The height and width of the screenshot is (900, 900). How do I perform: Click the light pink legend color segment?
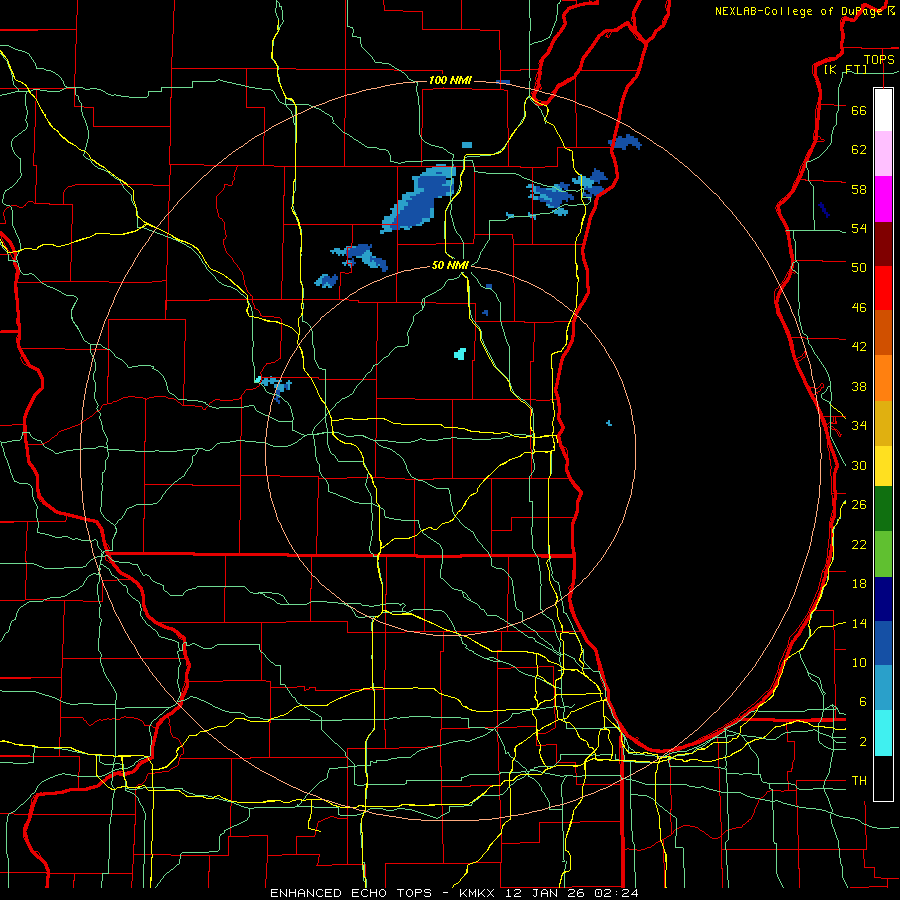(x=883, y=153)
